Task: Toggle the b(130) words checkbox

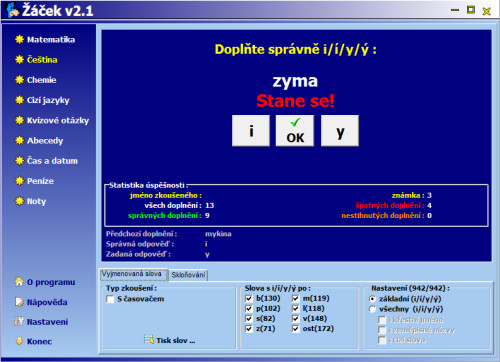Action: click(x=248, y=298)
